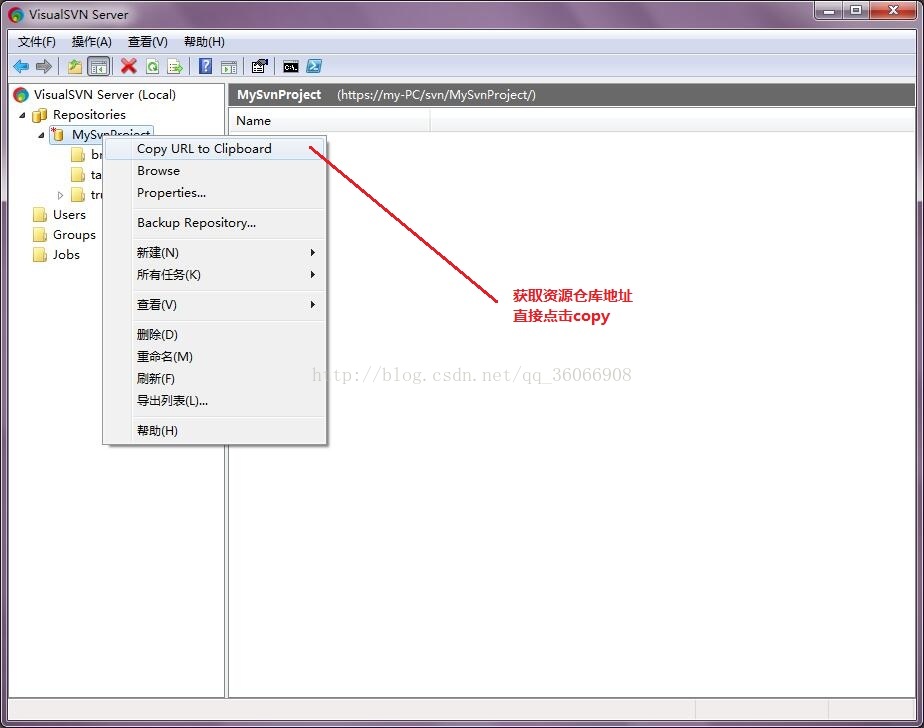
Task: Minimize the VisualSVN Server window
Action: pyautogui.click(x=829, y=10)
